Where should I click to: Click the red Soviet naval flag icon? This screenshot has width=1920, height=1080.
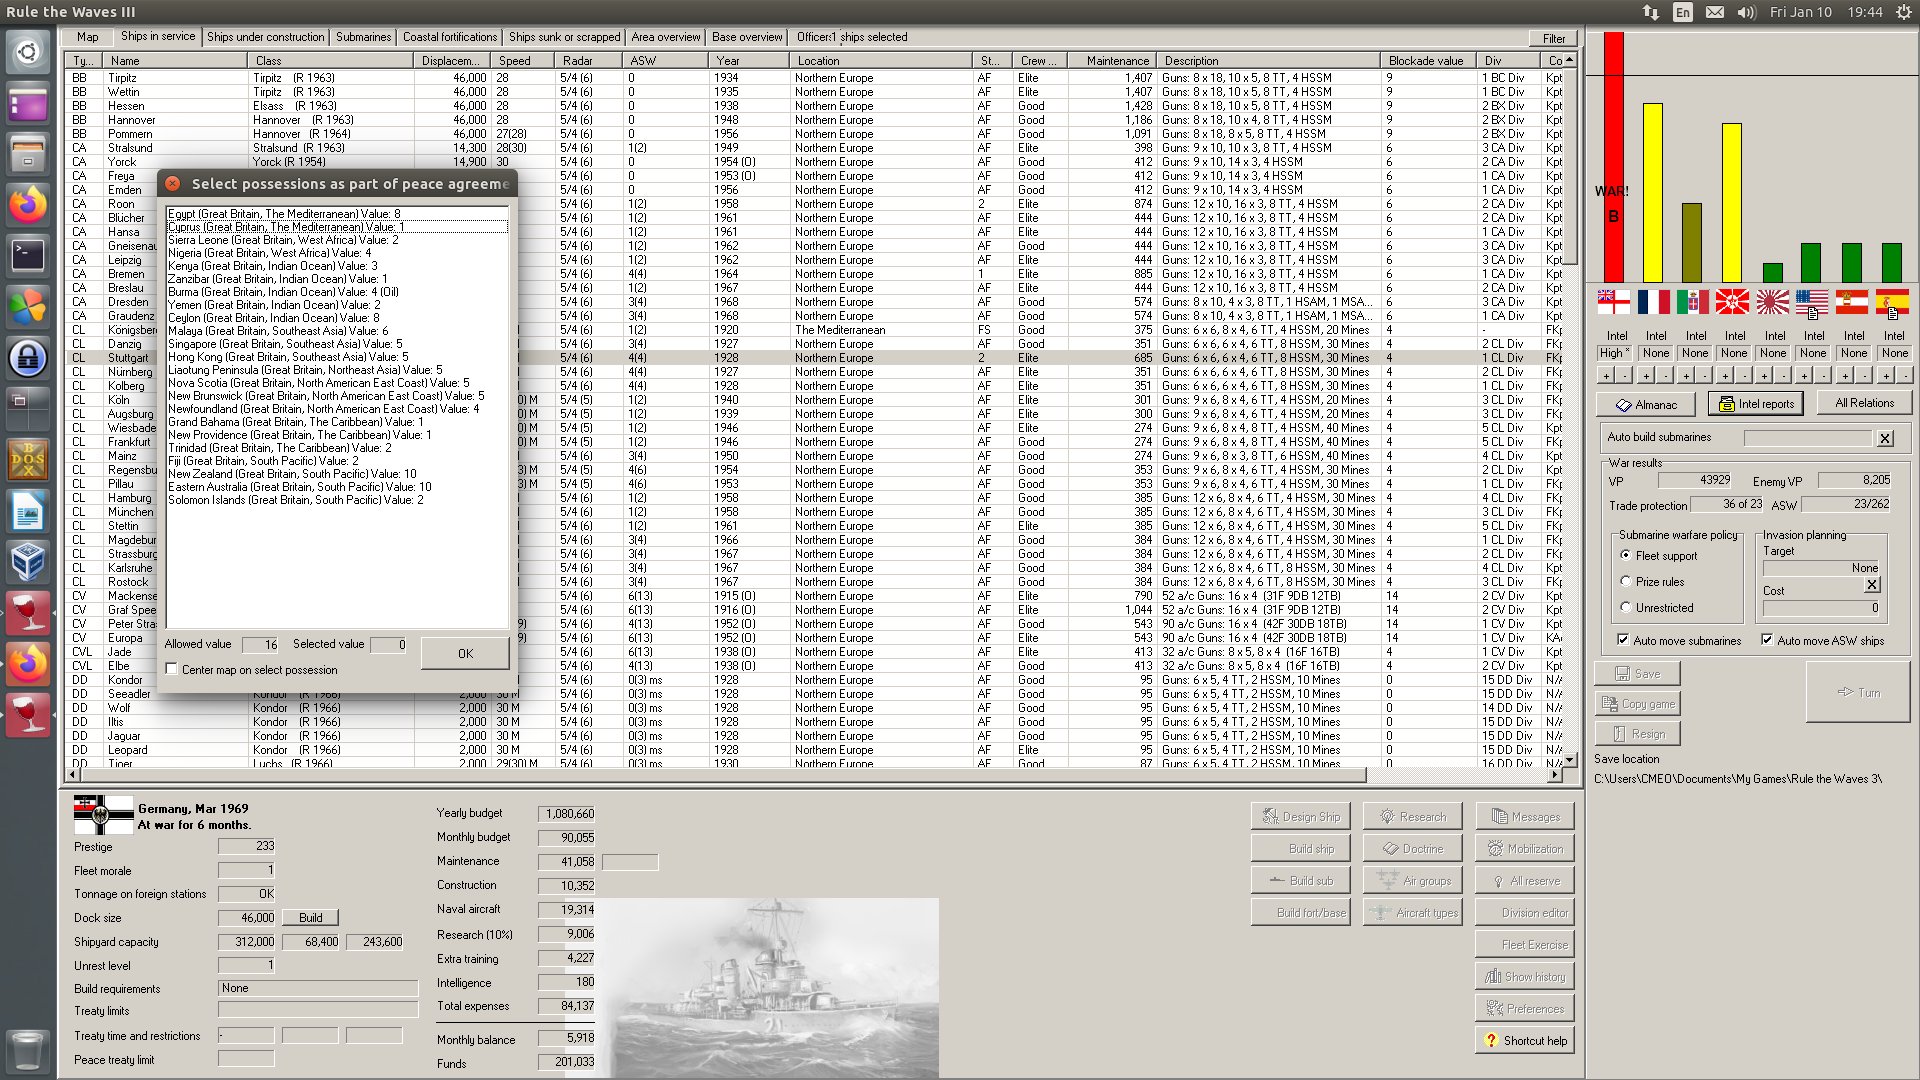pos(1733,301)
